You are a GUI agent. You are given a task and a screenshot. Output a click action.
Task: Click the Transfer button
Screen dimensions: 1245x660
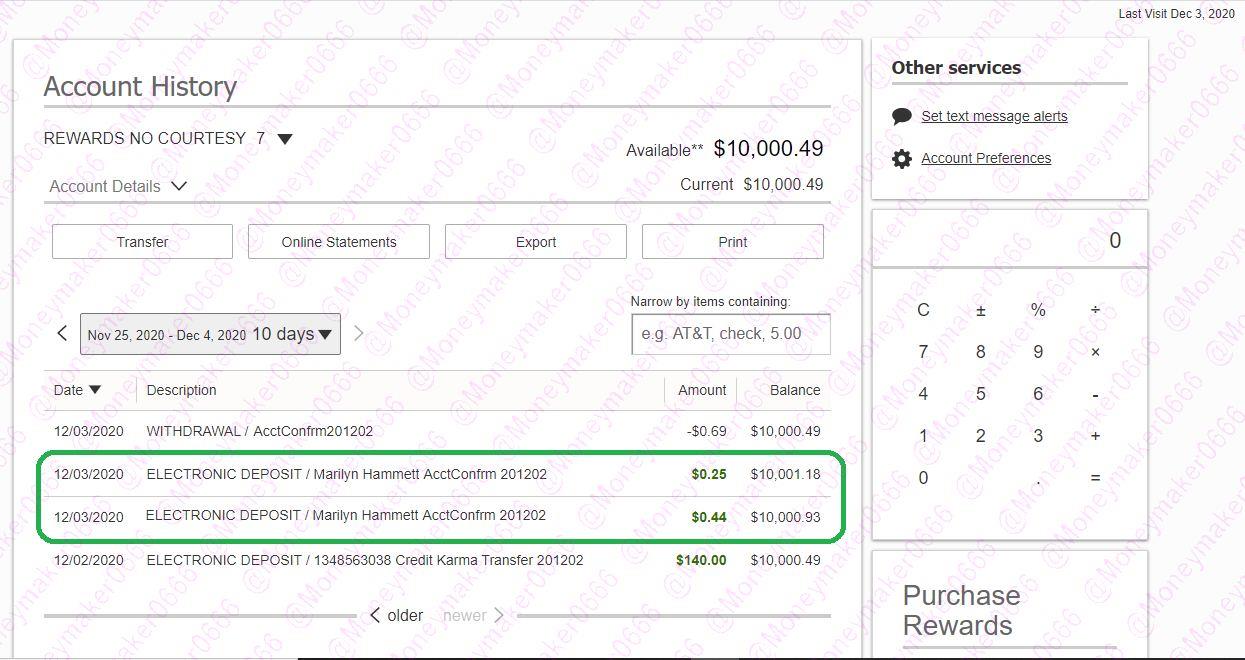point(142,242)
